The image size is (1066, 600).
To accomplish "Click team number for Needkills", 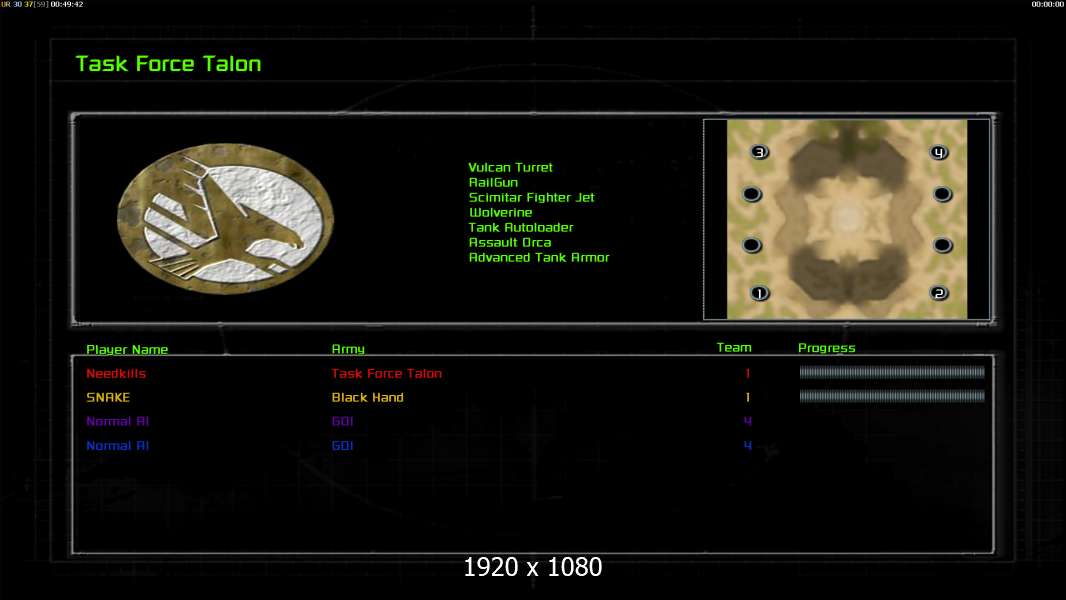I will (748, 373).
